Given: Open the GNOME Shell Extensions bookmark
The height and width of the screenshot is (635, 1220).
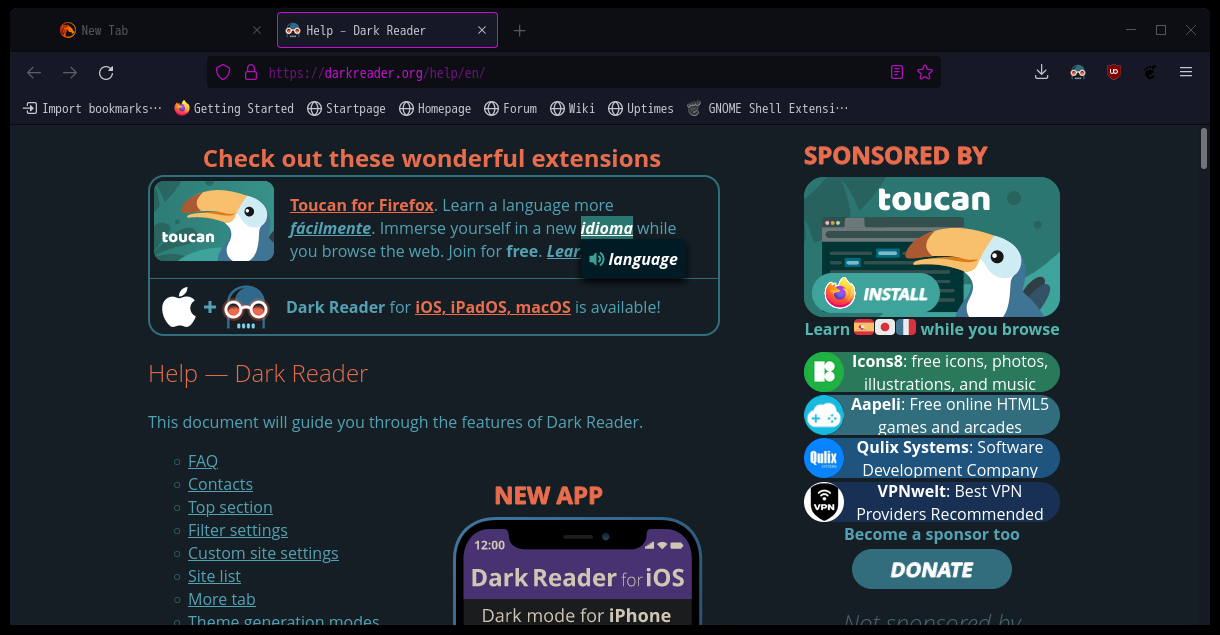Looking at the screenshot, I should [767, 108].
